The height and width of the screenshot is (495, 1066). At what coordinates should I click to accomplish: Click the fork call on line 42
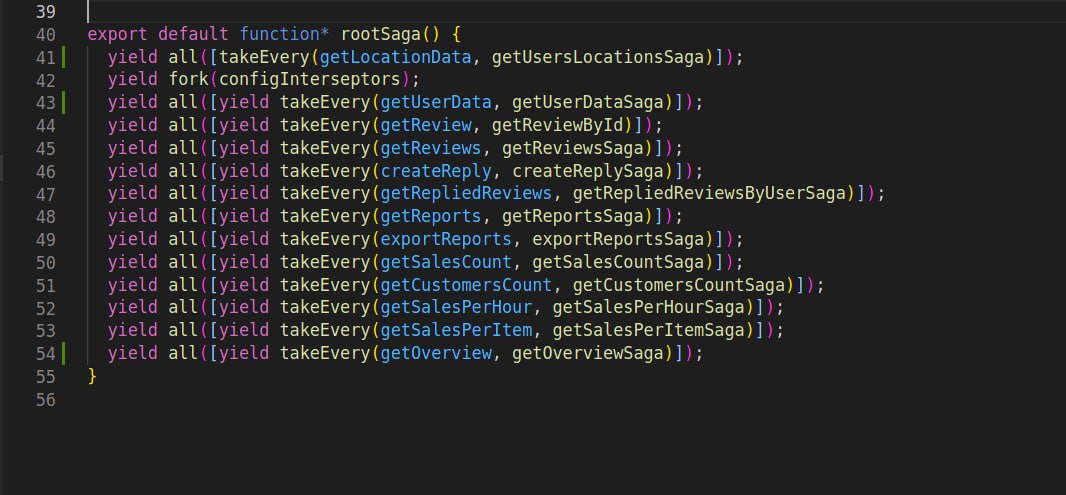point(188,80)
